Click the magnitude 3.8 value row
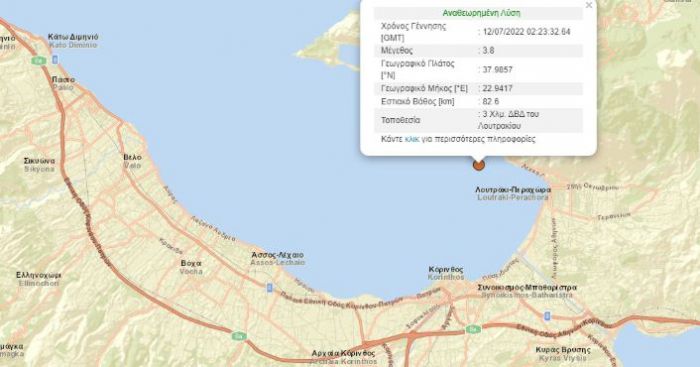Image resolution: width=700 pixels, height=367 pixels. coord(478,50)
